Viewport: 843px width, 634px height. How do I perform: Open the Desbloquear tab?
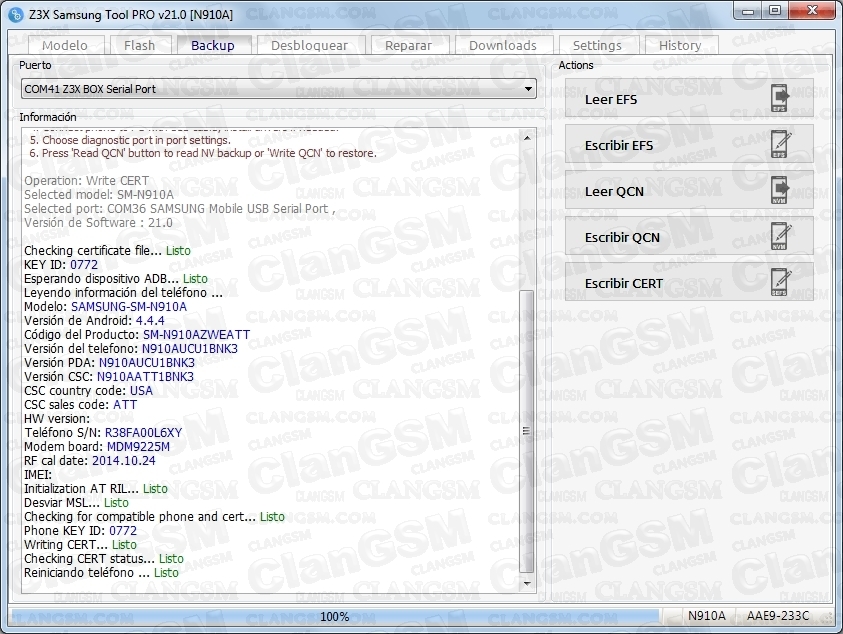(x=311, y=45)
